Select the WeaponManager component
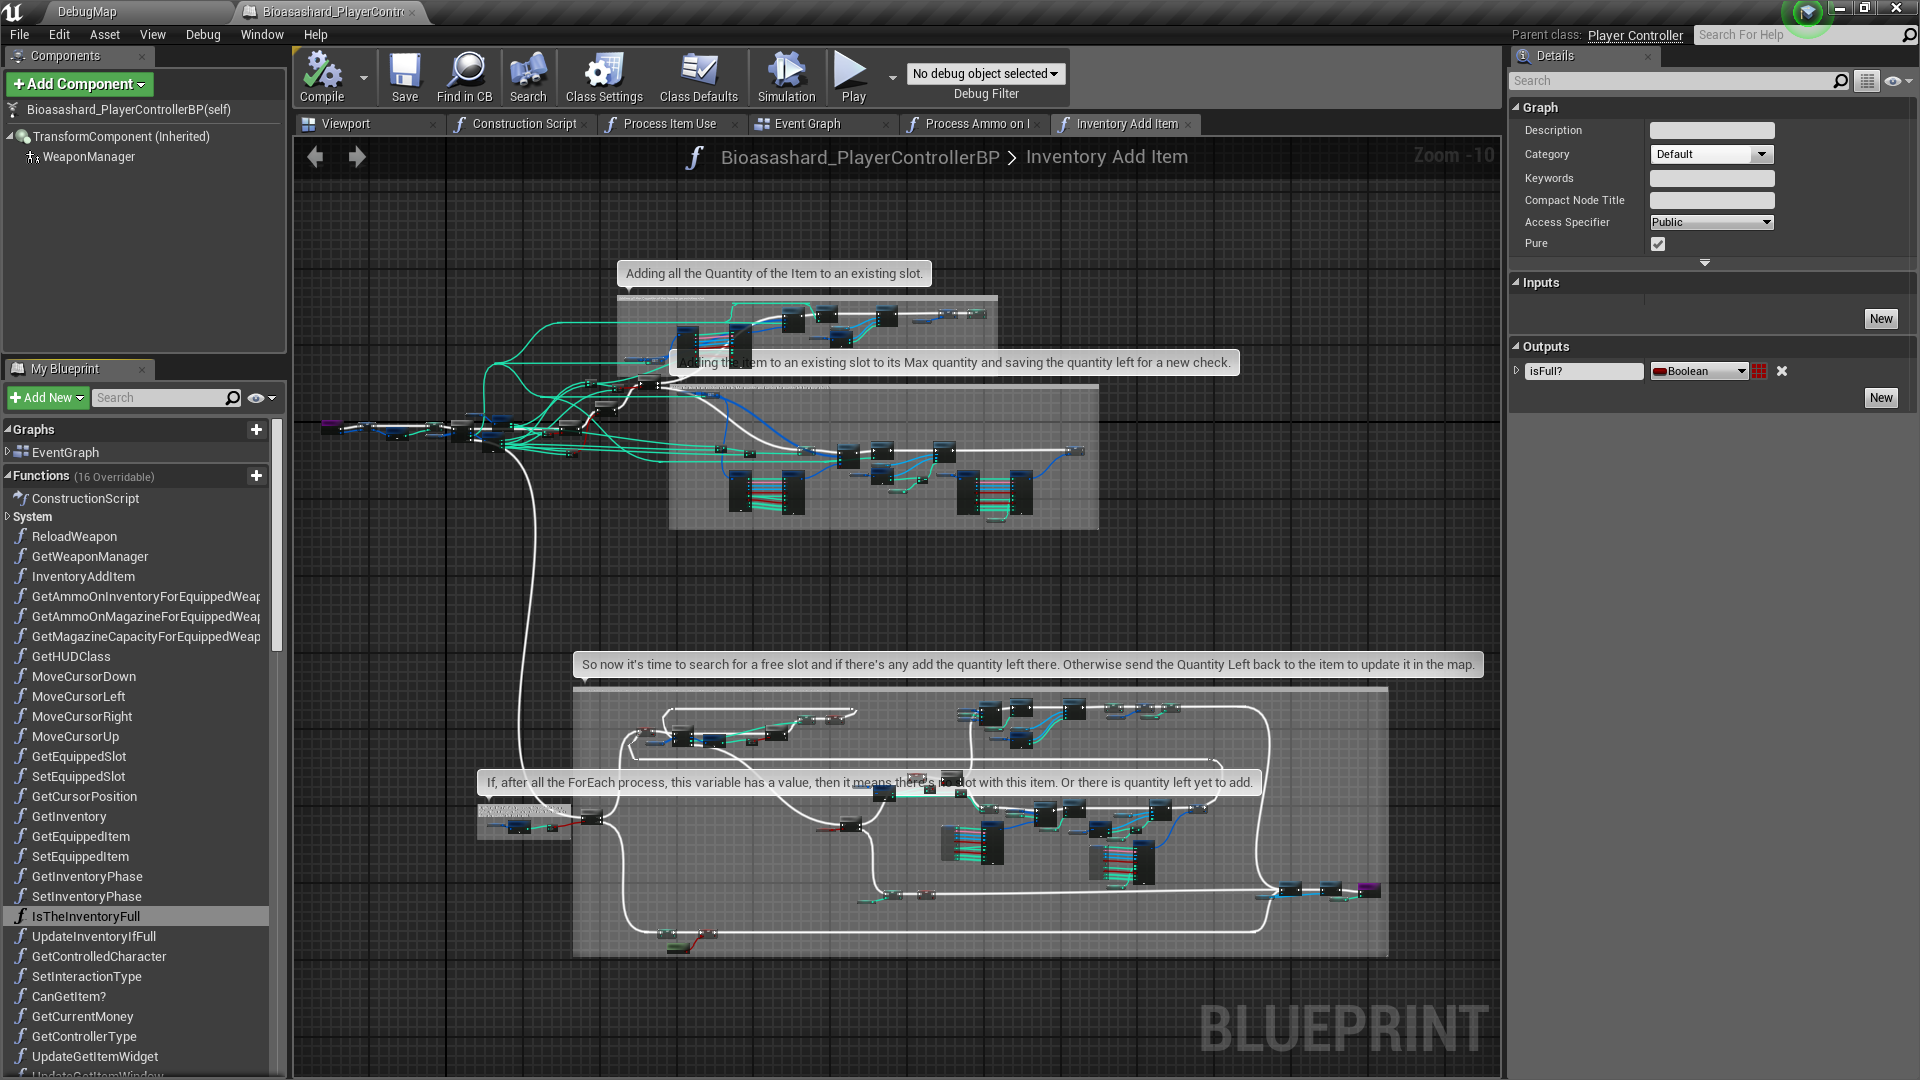Viewport: 1920px width, 1080px height. coord(88,157)
